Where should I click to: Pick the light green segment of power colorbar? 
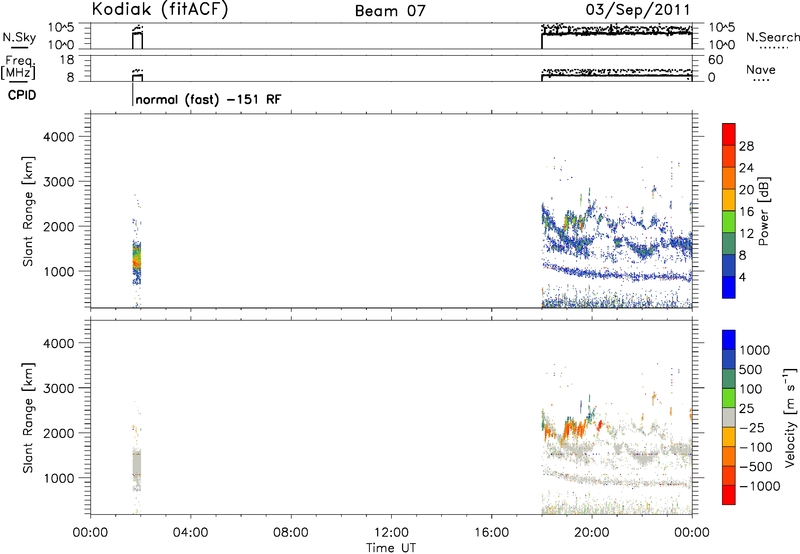(729, 222)
